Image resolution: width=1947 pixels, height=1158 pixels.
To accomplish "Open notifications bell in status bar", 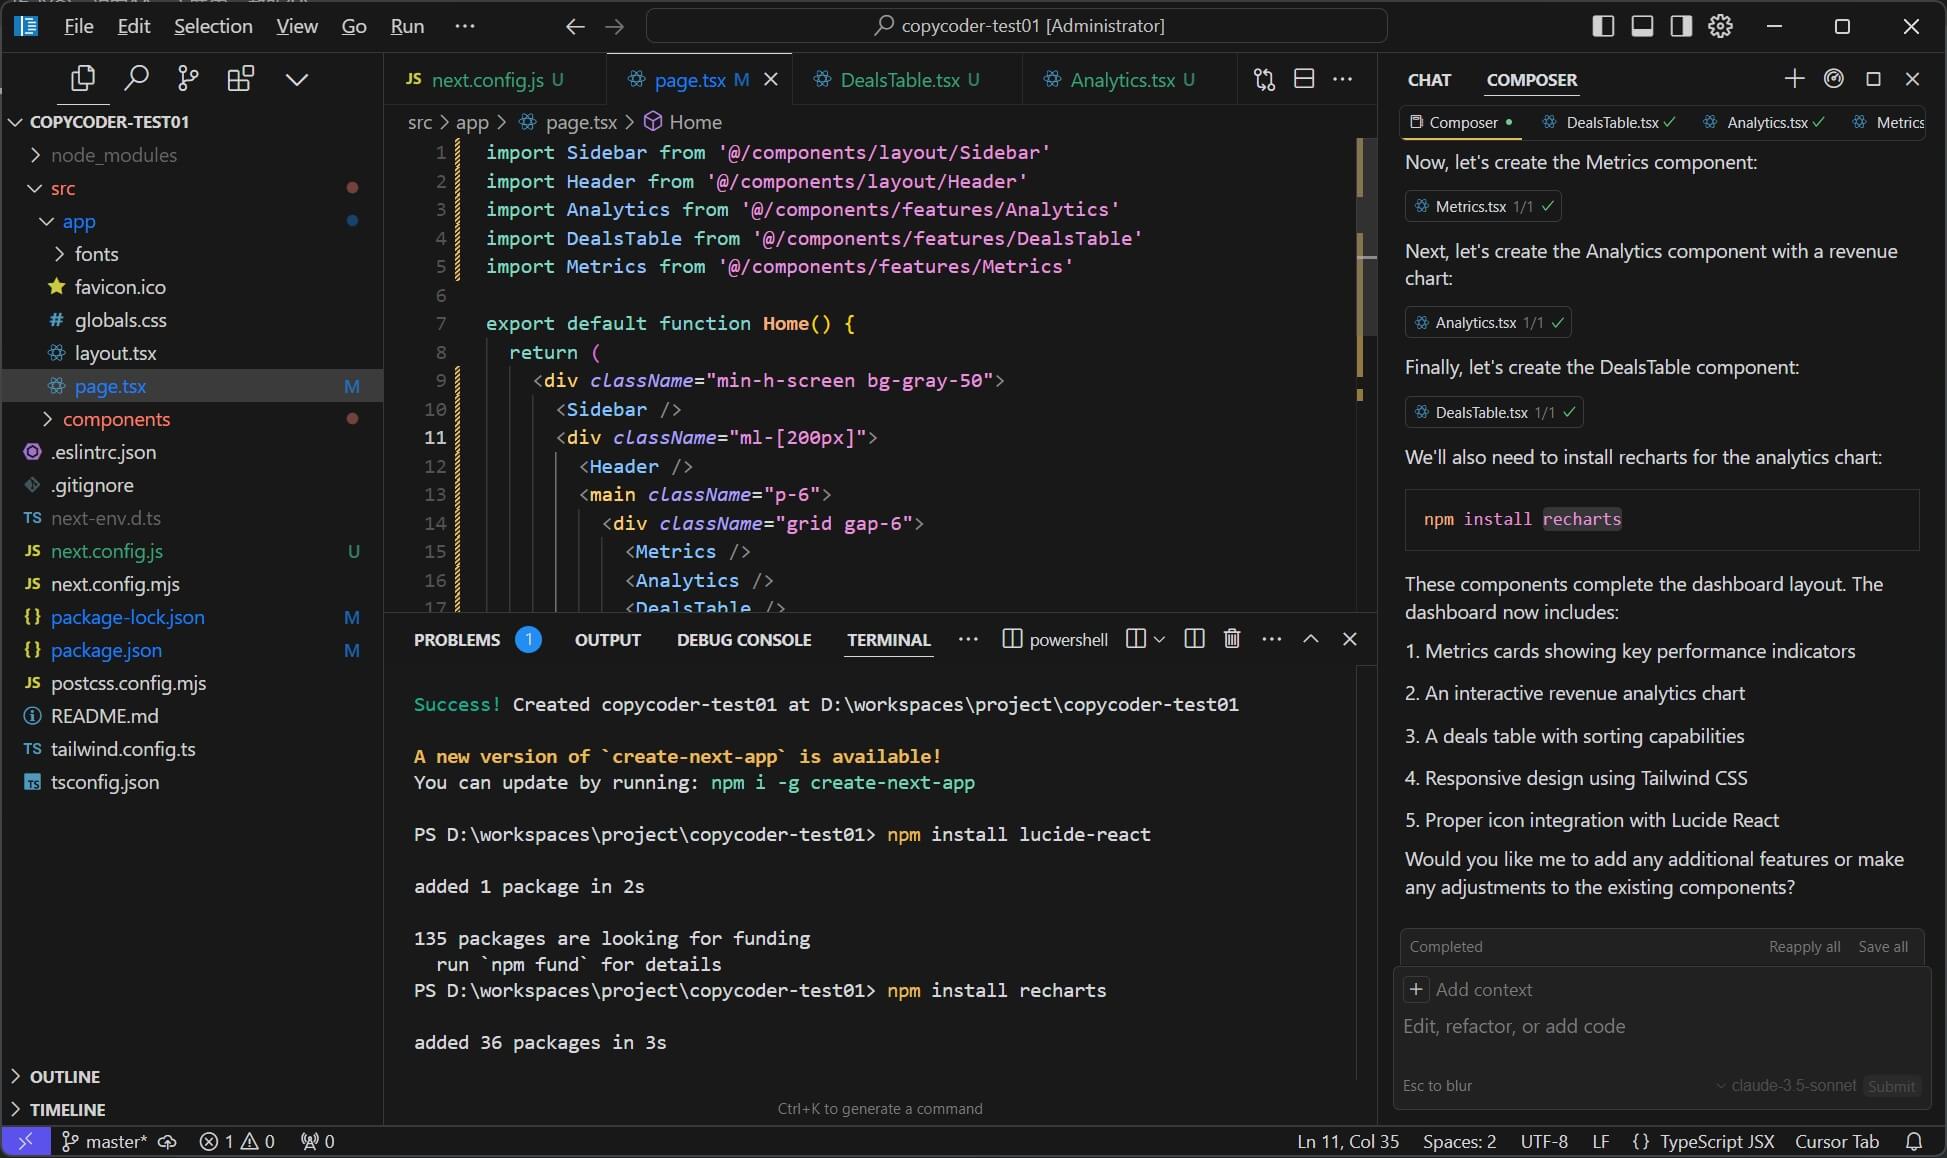I will (x=1913, y=1141).
